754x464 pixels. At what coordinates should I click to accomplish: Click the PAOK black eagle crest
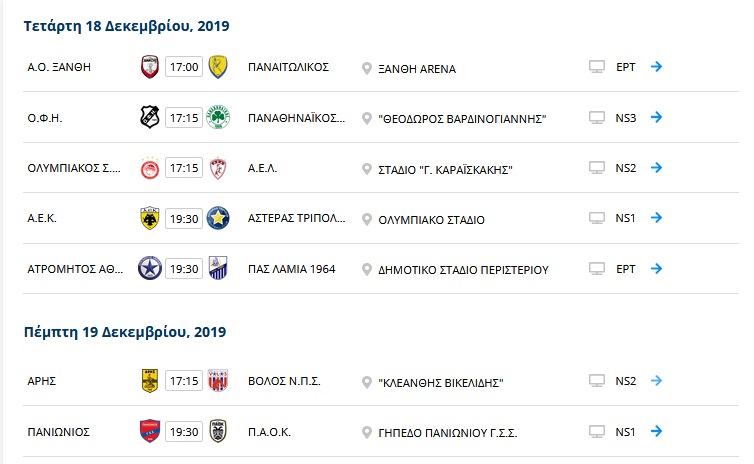click(218, 431)
